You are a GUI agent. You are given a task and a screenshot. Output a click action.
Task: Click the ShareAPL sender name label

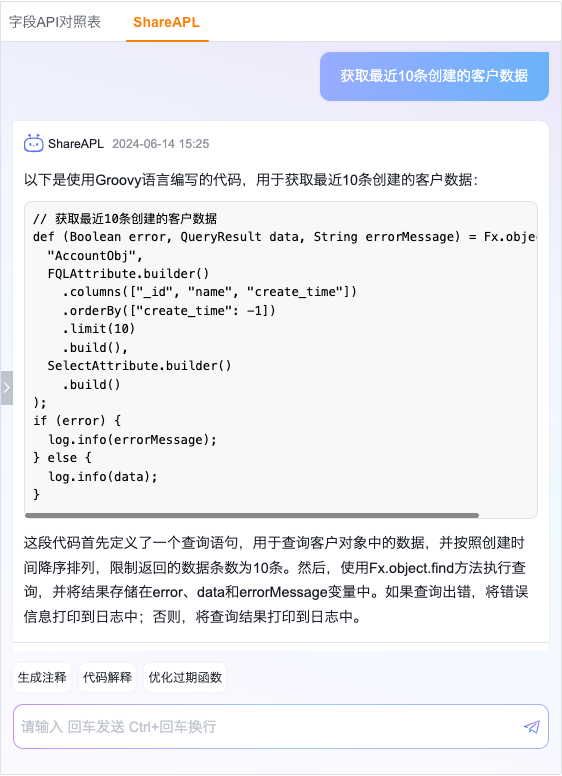point(76,144)
